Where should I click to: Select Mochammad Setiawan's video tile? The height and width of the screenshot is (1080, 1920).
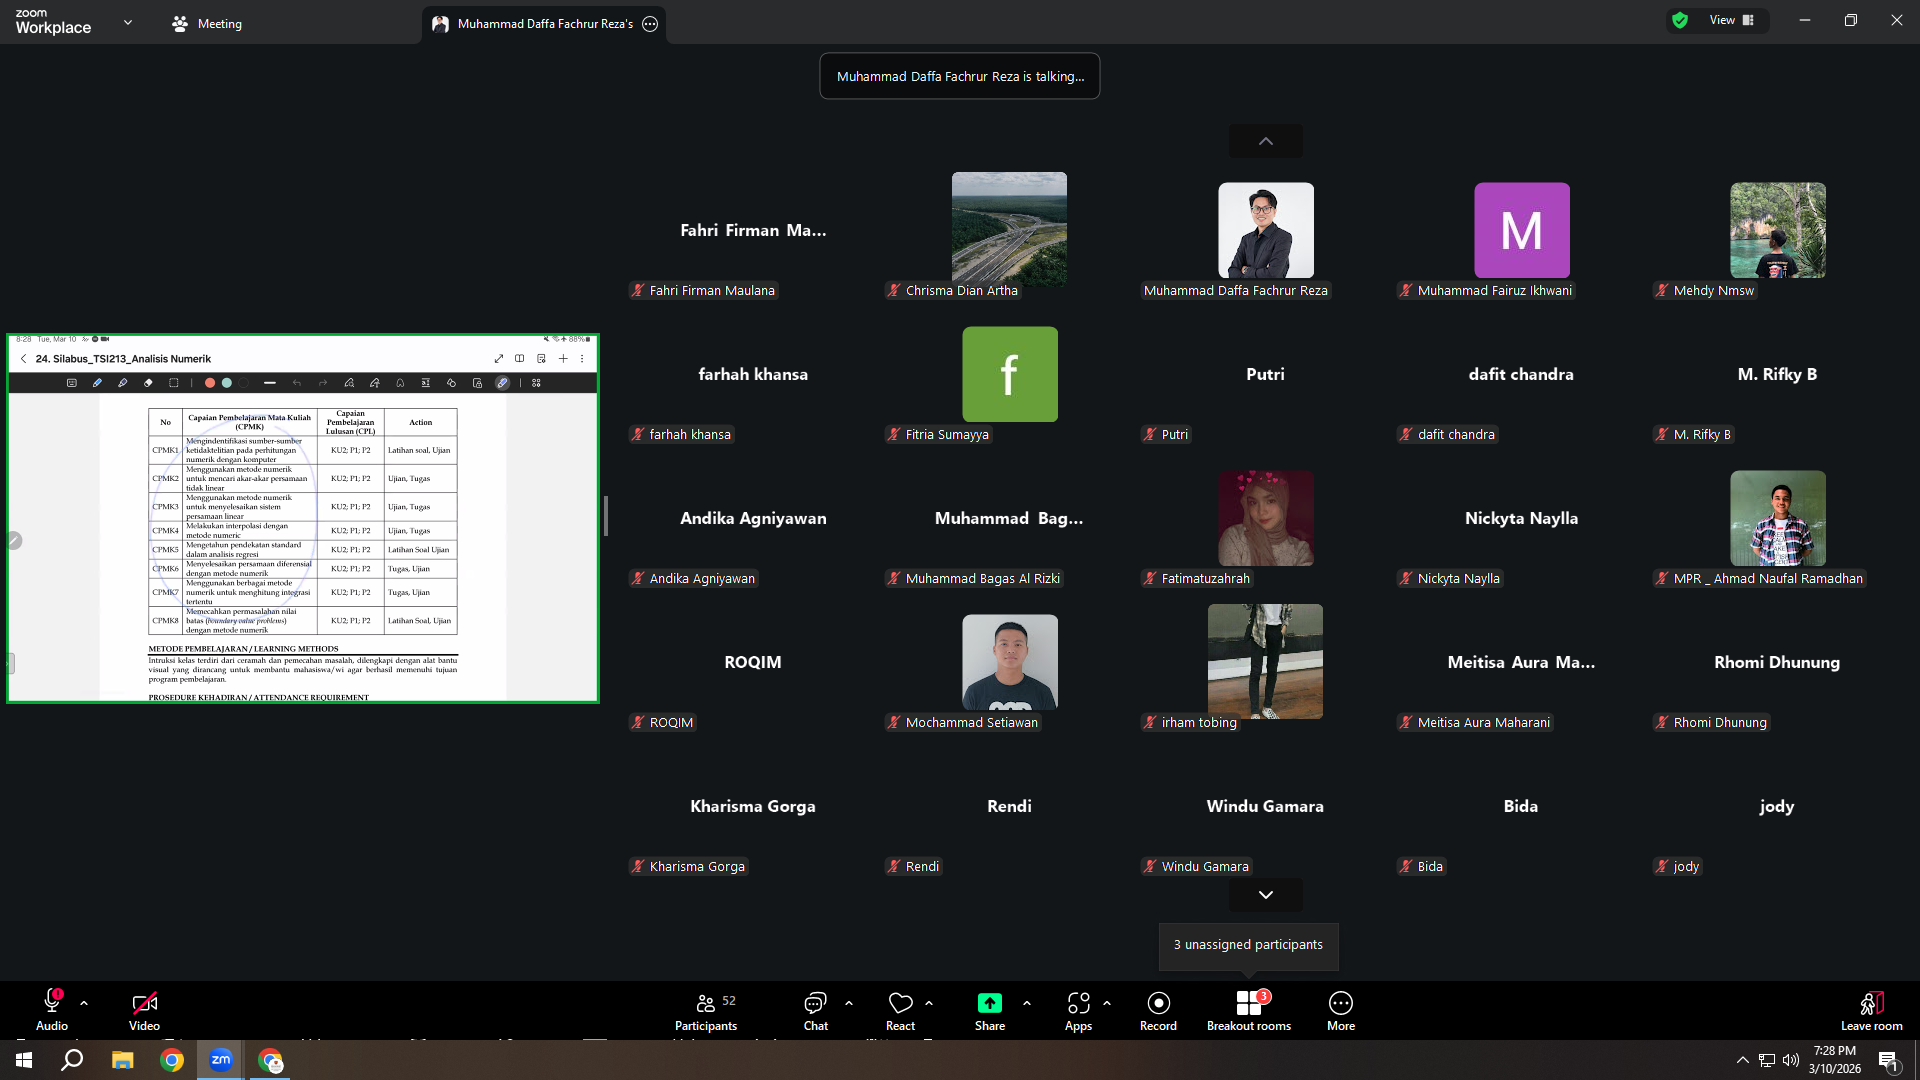(x=1009, y=662)
